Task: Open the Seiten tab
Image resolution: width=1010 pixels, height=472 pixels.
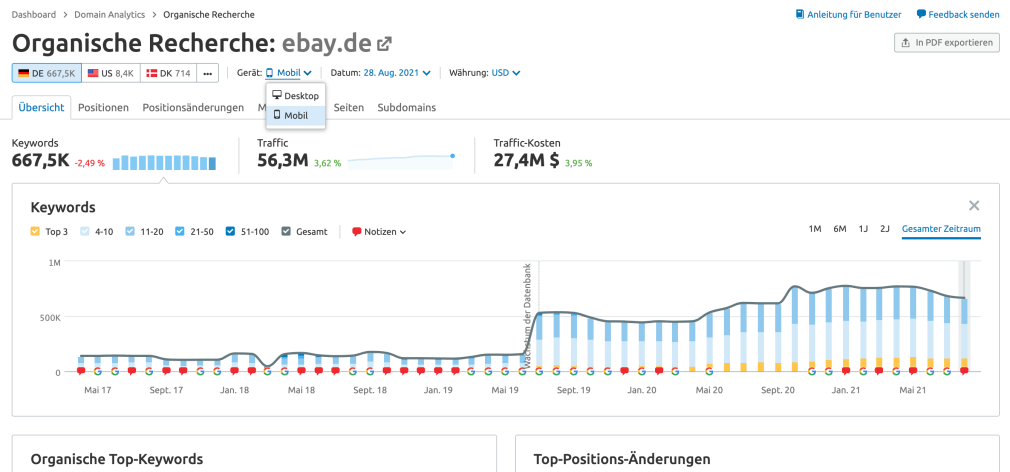Action: pos(348,108)
